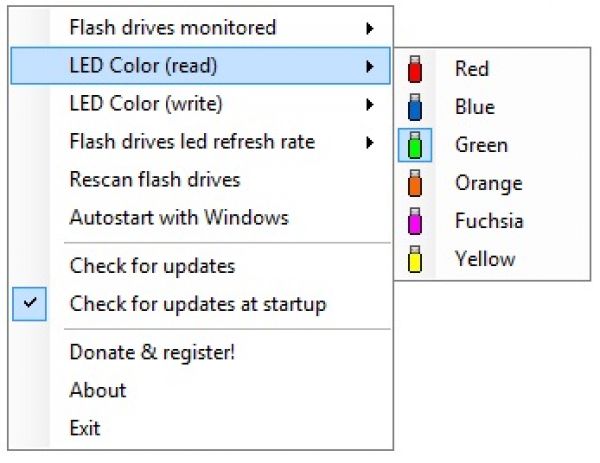This screenshot has height=463, width=600.
Task: Pick the Fuchsia label in the submenu
Action: point(489,221)
